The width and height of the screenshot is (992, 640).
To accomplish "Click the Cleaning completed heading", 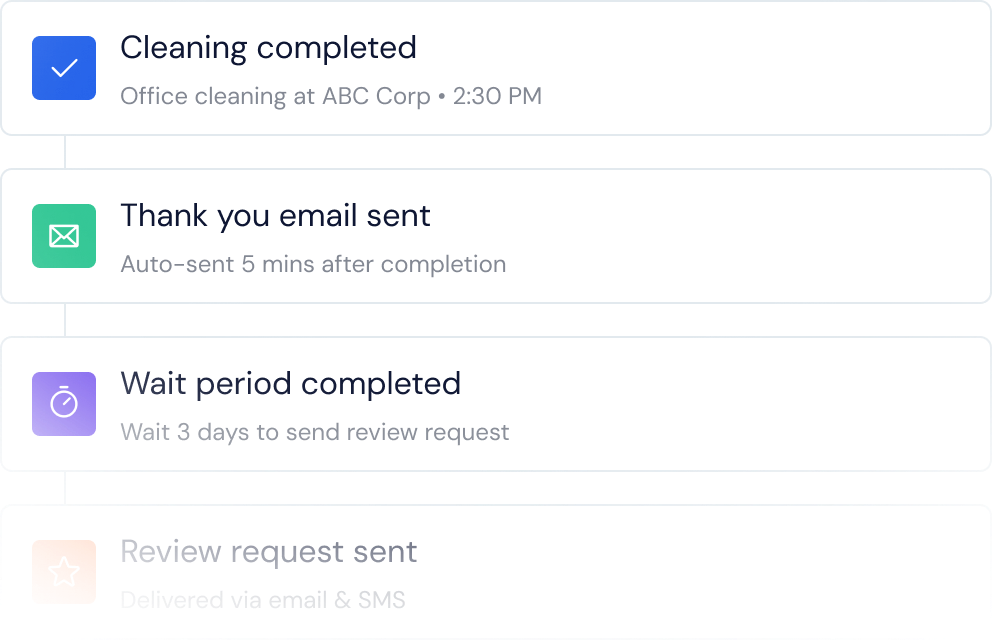I will [x=268, y=47].
